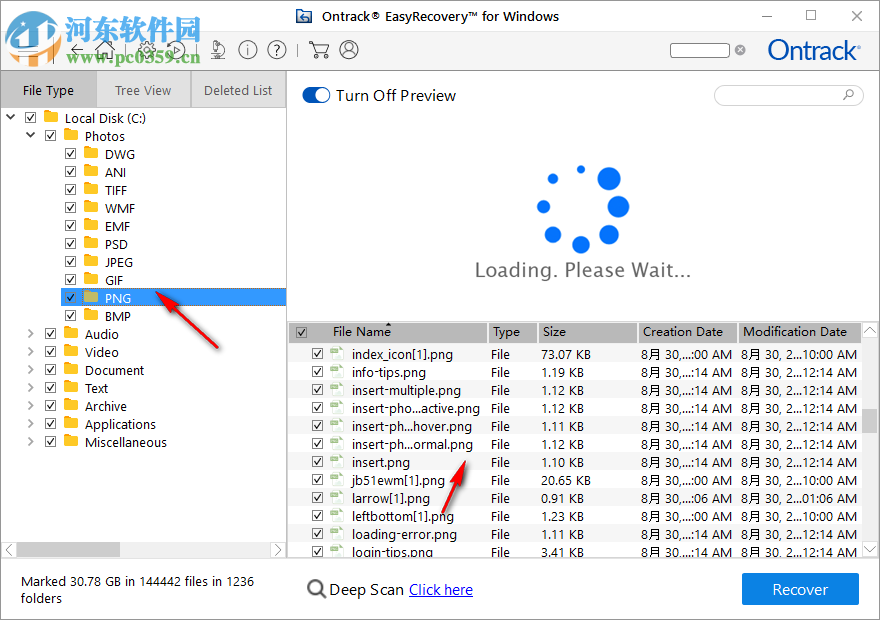Uncheck the PNG checkbox
Image resolution: width=880 pixels, height=620 pixels.
[70, 297]
